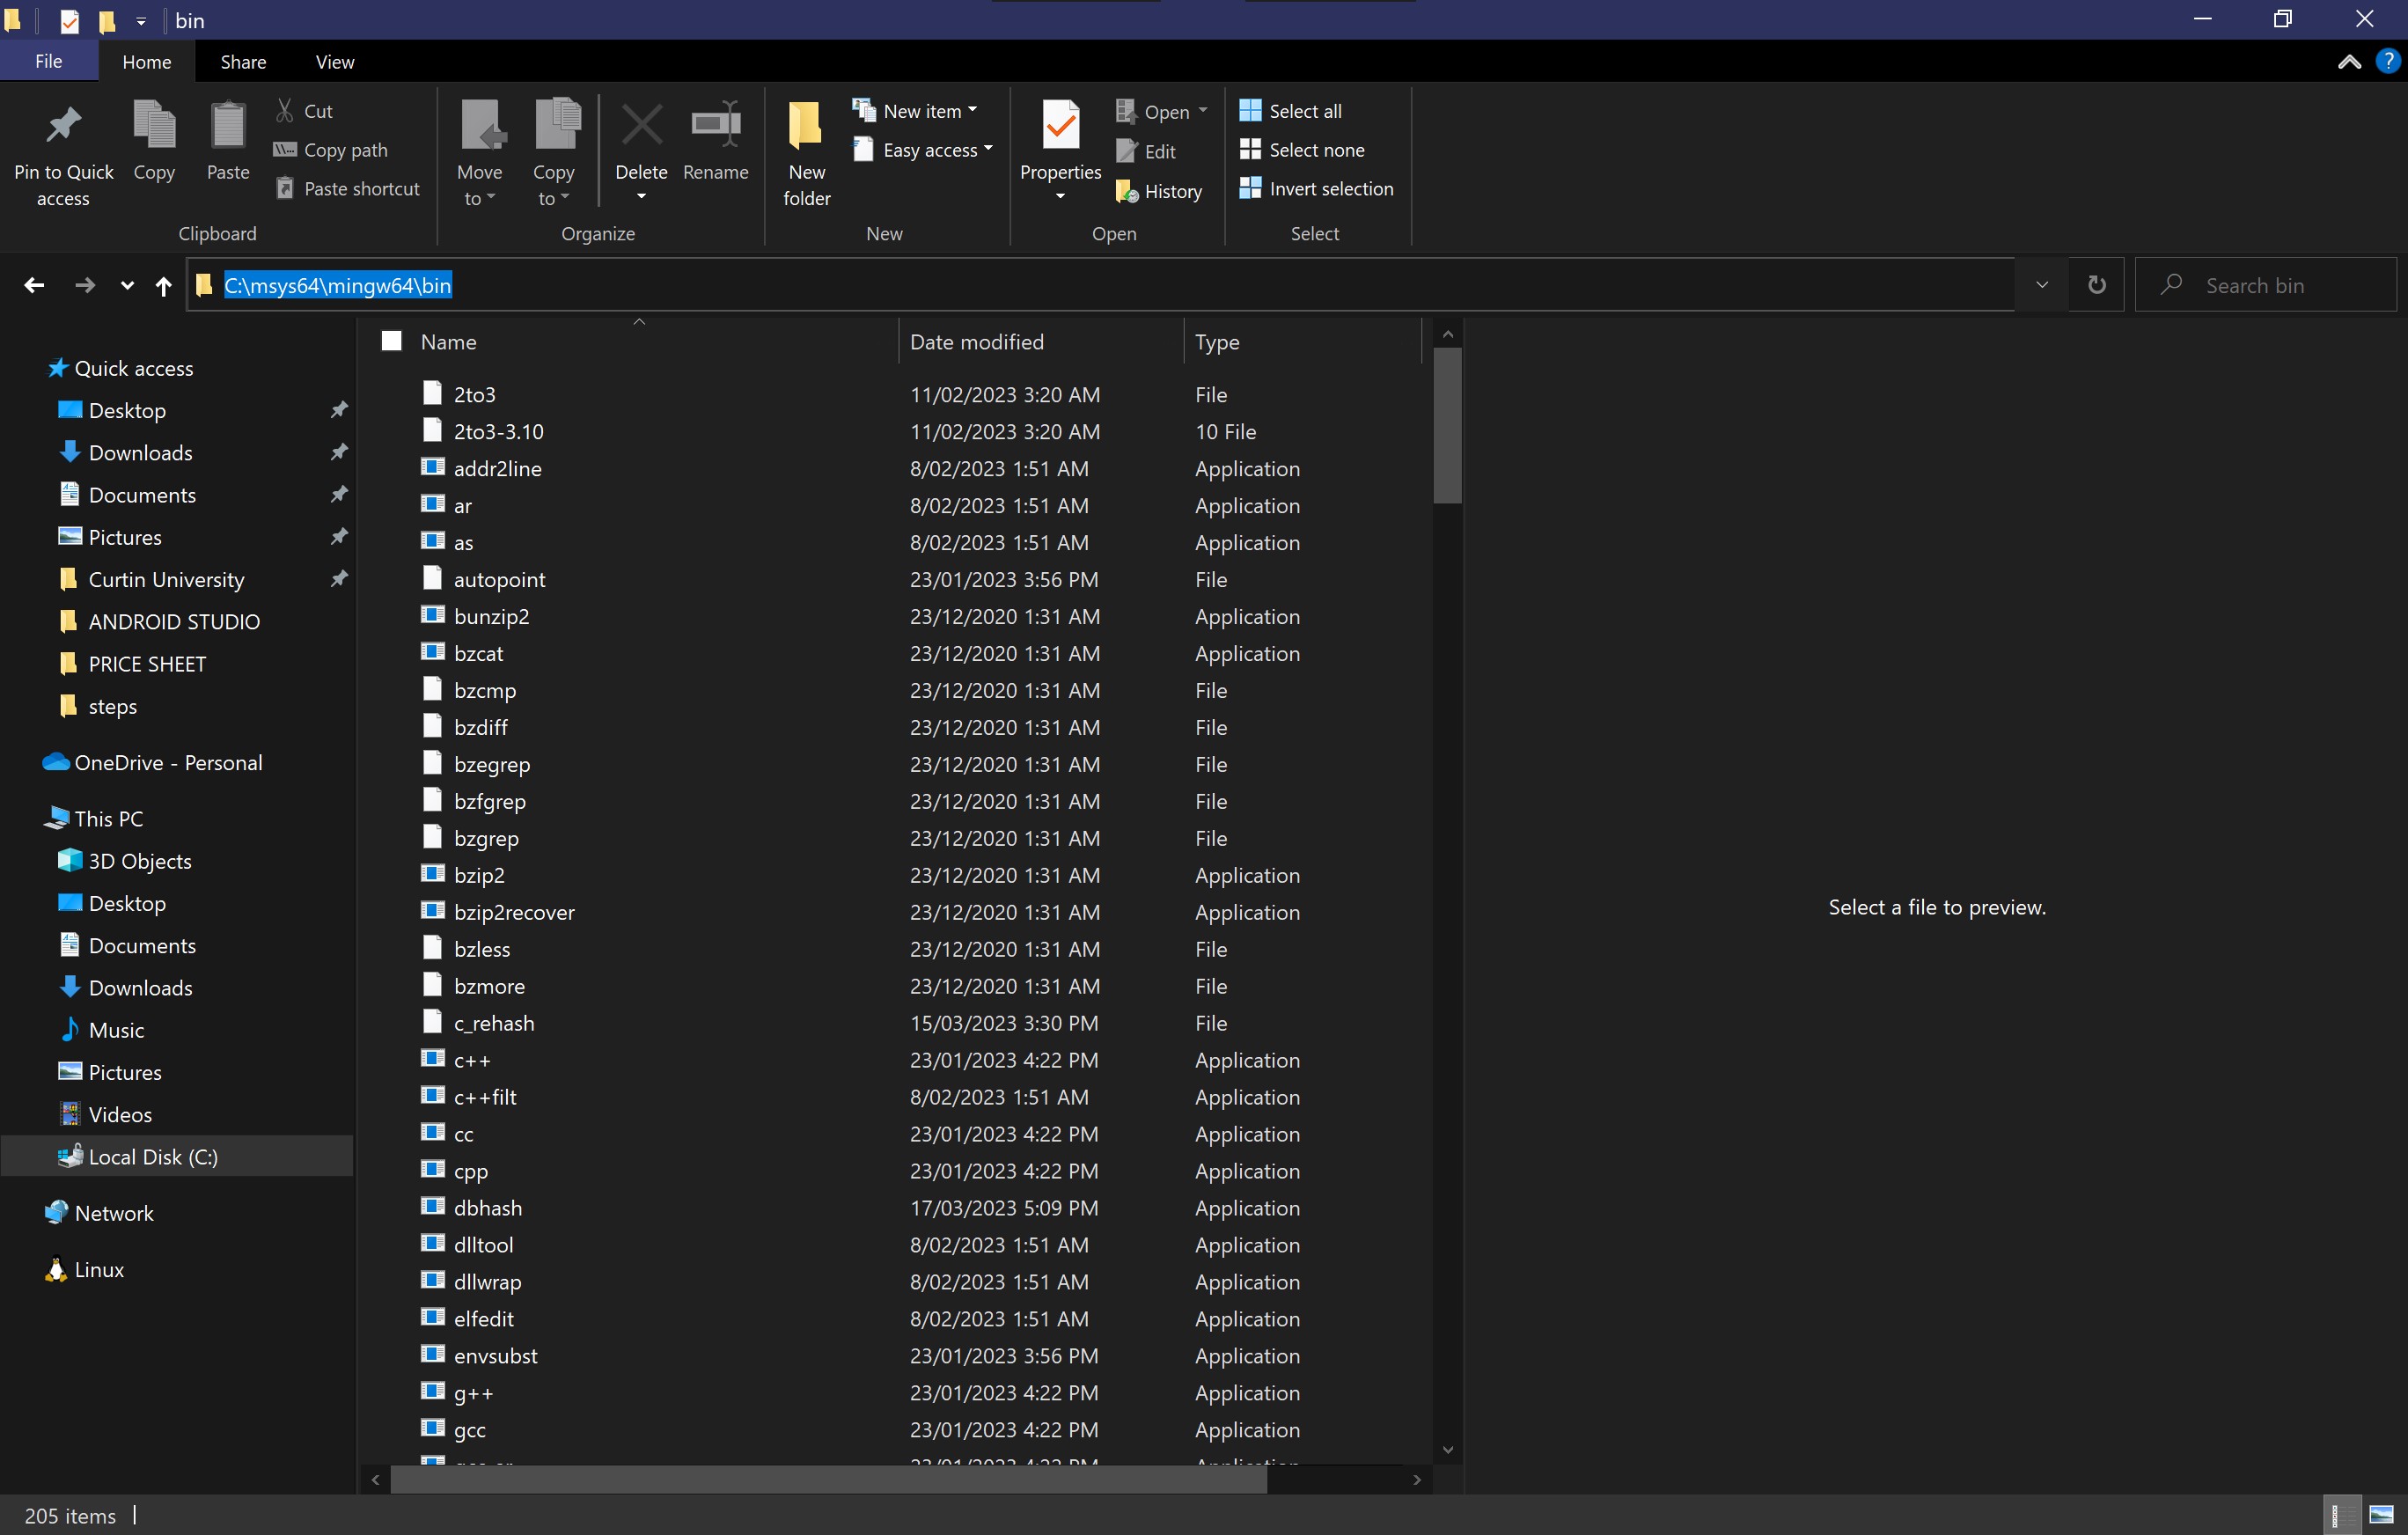Click the Search bin field
This screenshot has width=2408, height=1535.
2265,286
